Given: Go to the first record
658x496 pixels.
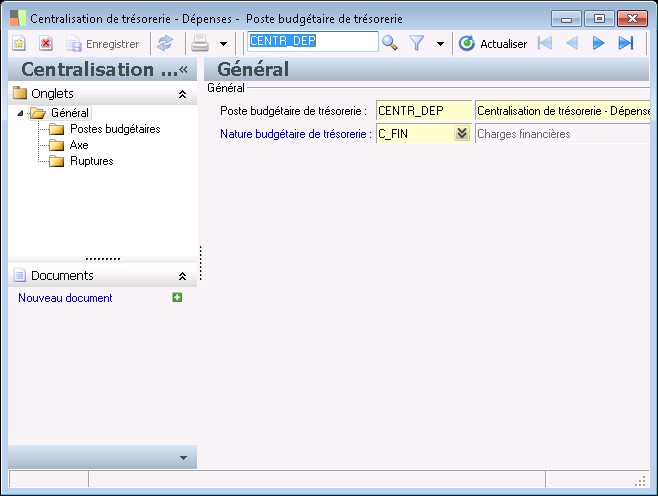Looking at the screenshot, I should [x=545, y=43].
